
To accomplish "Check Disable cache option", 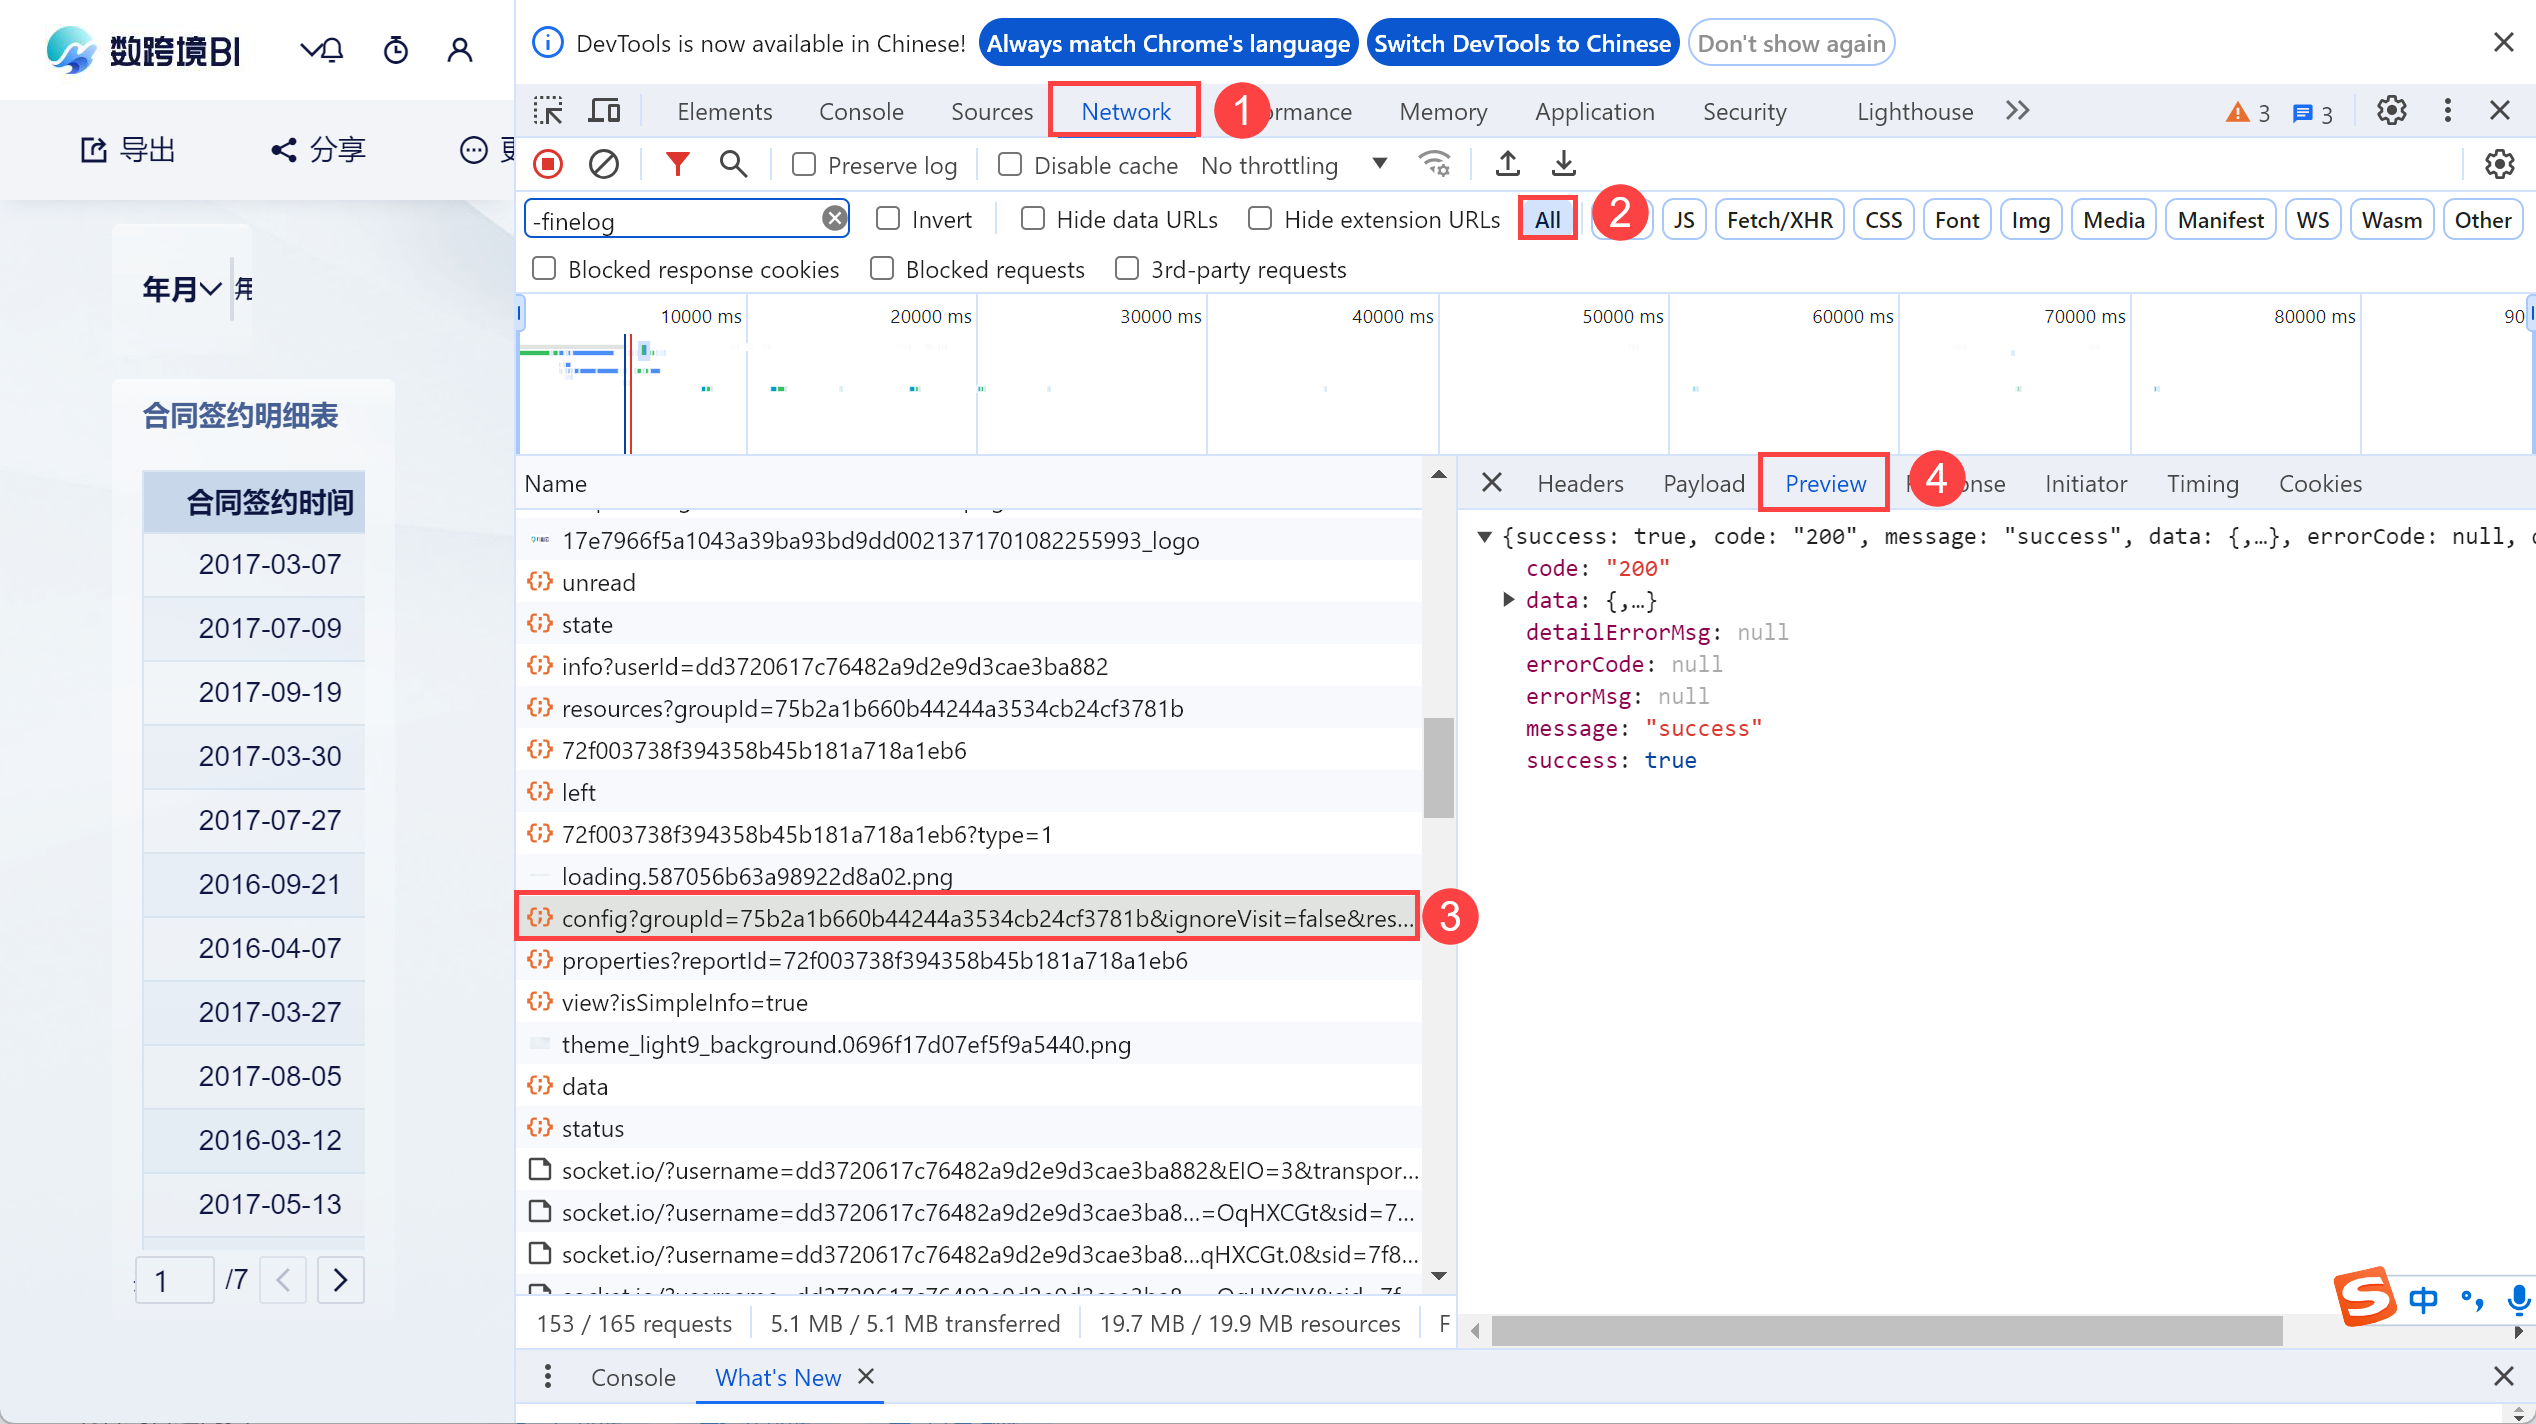I will pyautogui.click(x=1010, y=165).
